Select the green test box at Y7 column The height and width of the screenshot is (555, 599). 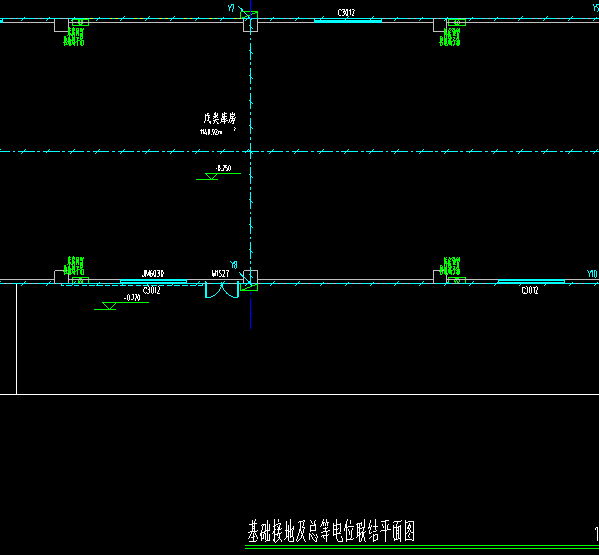pos(249,15)
